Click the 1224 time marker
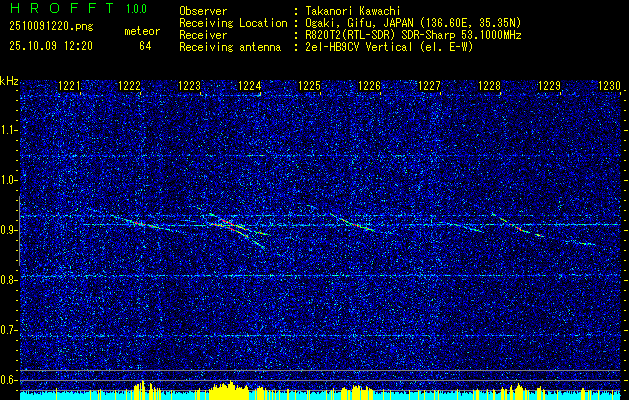Screen dimensions: 629x400 tap(250, 86)
